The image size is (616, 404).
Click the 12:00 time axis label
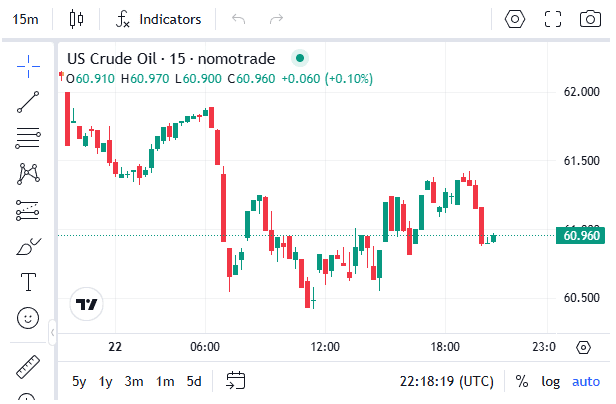coord(325,347)
